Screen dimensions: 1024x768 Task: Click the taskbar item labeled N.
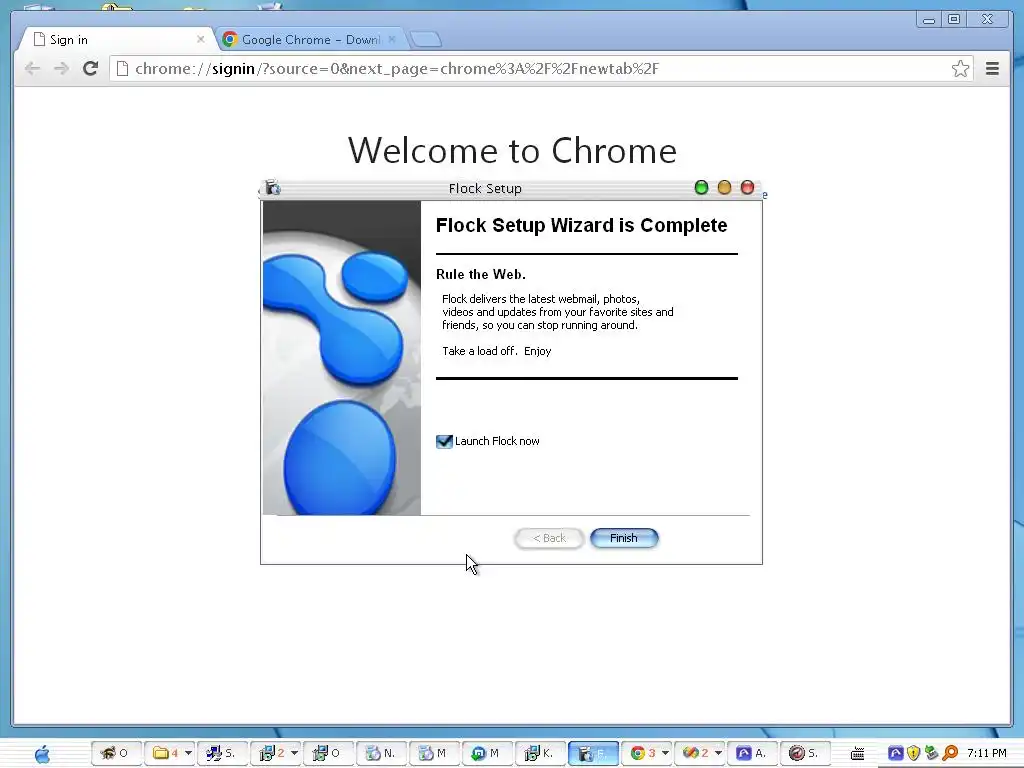click(381, 753)
